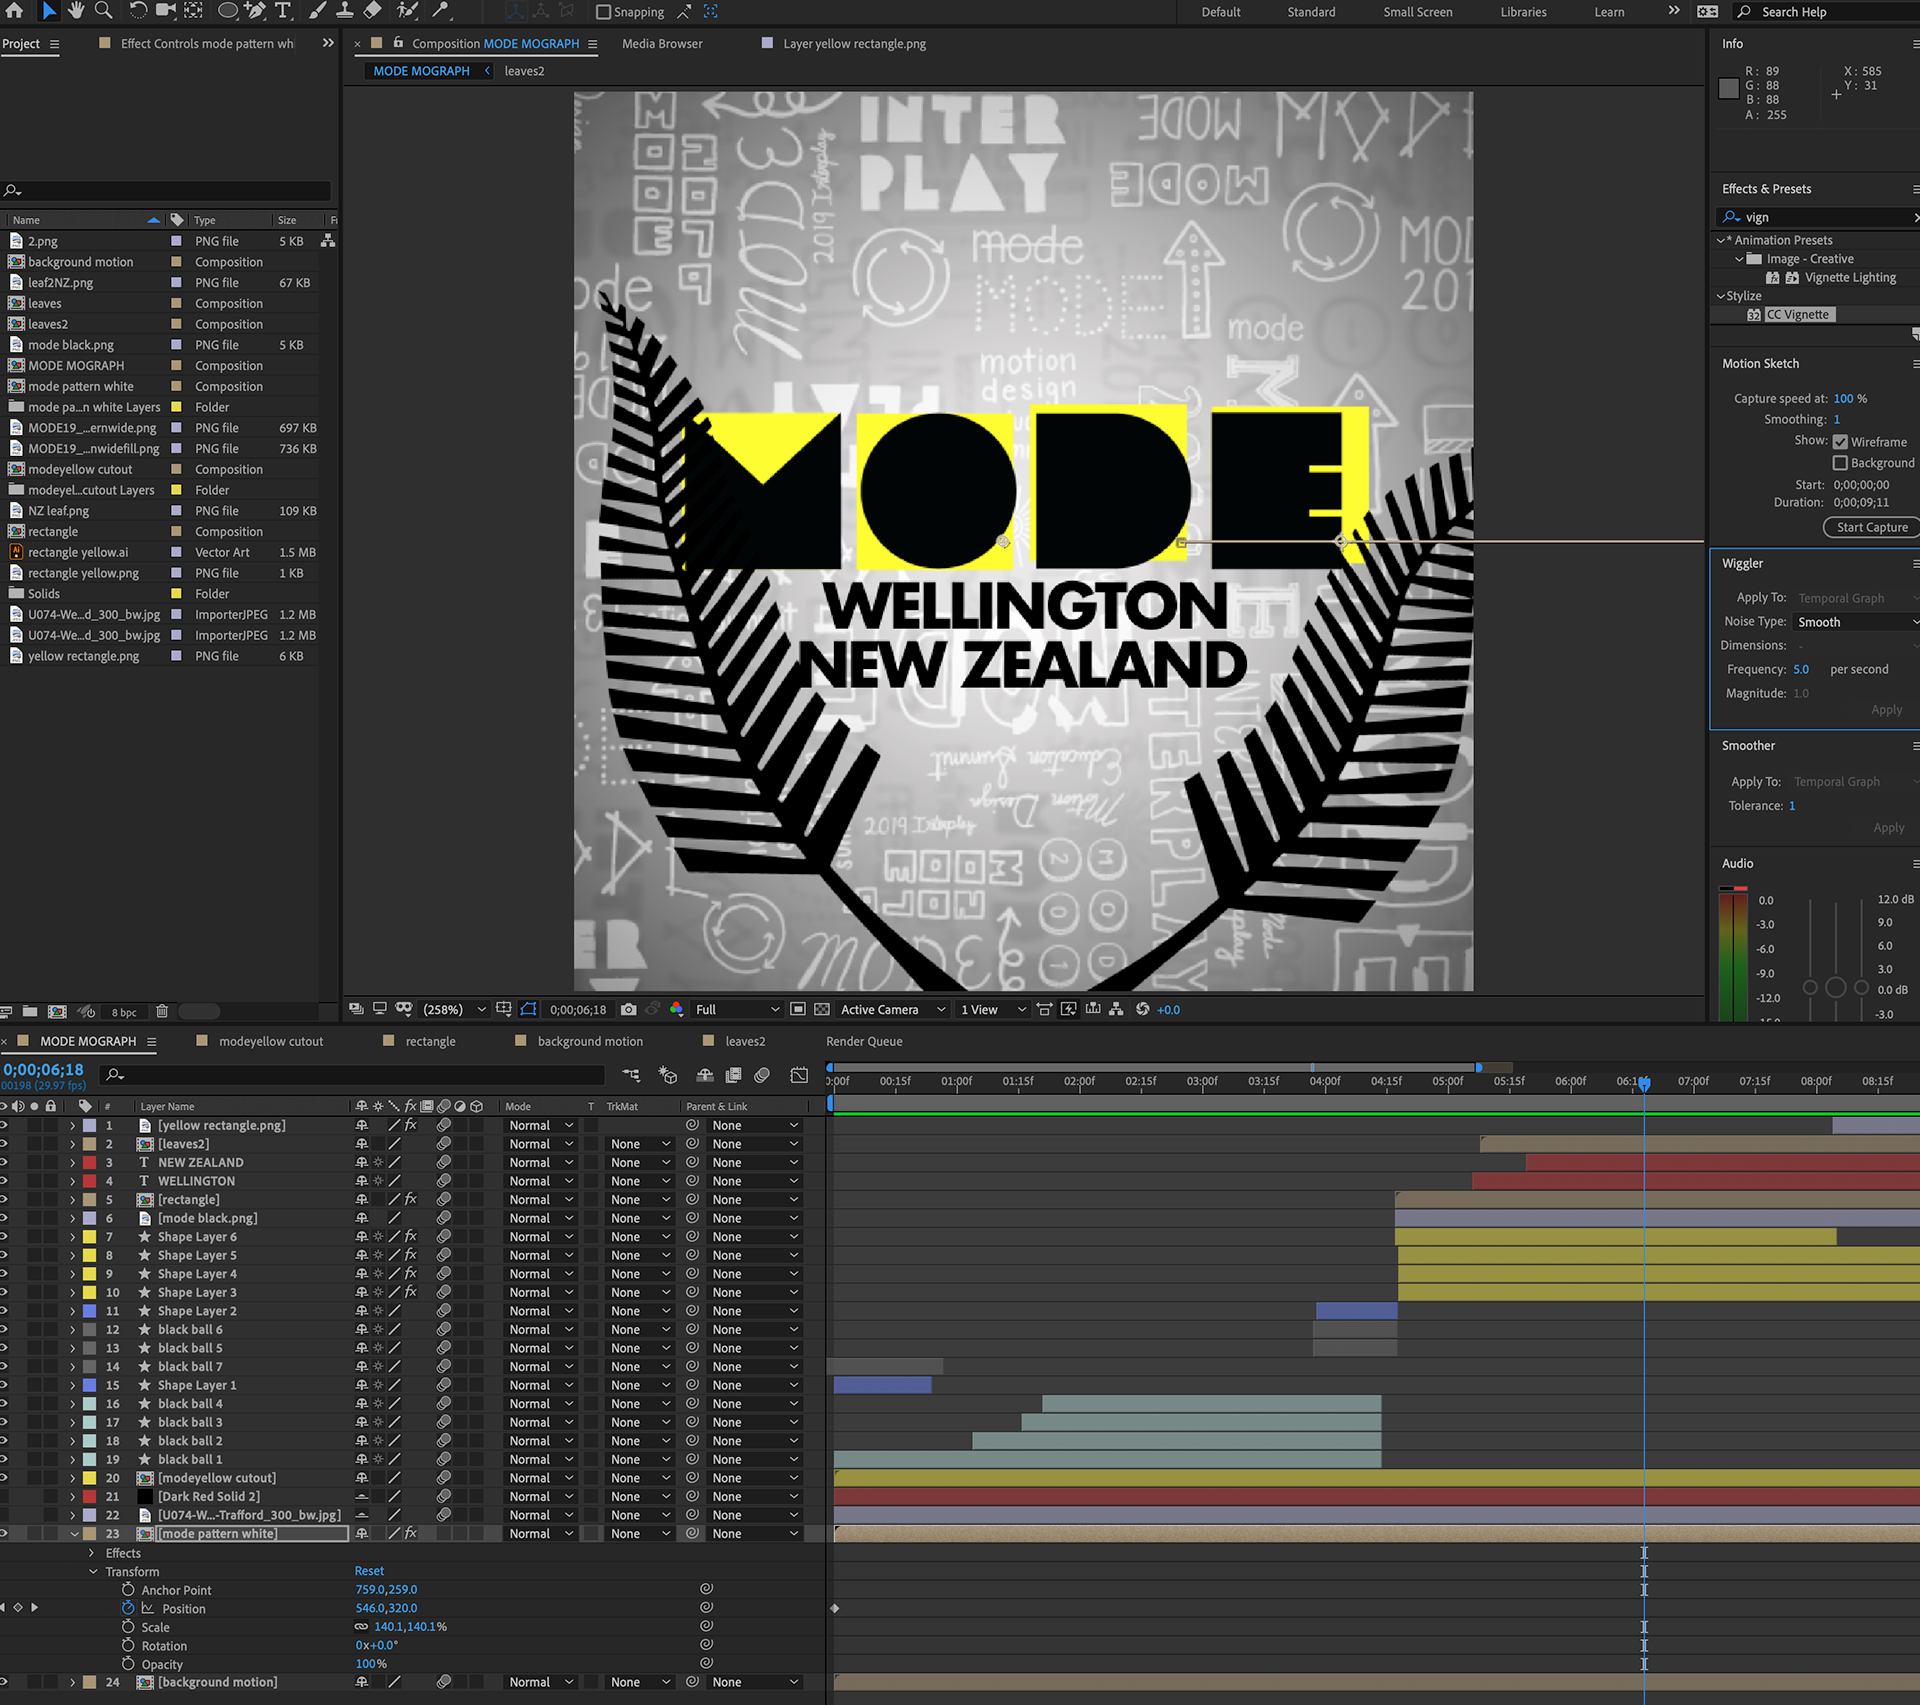Select the CC Vignette effect

click(x=1797, y=315)
